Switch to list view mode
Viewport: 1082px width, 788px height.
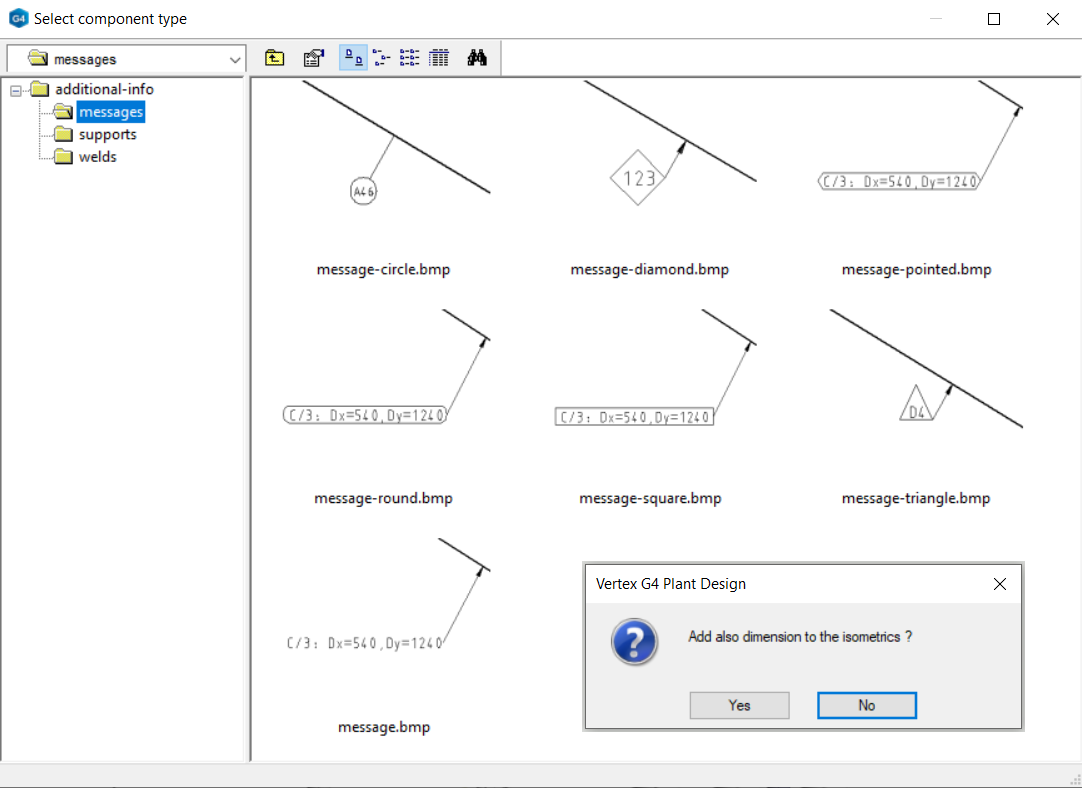click(409, 58)
